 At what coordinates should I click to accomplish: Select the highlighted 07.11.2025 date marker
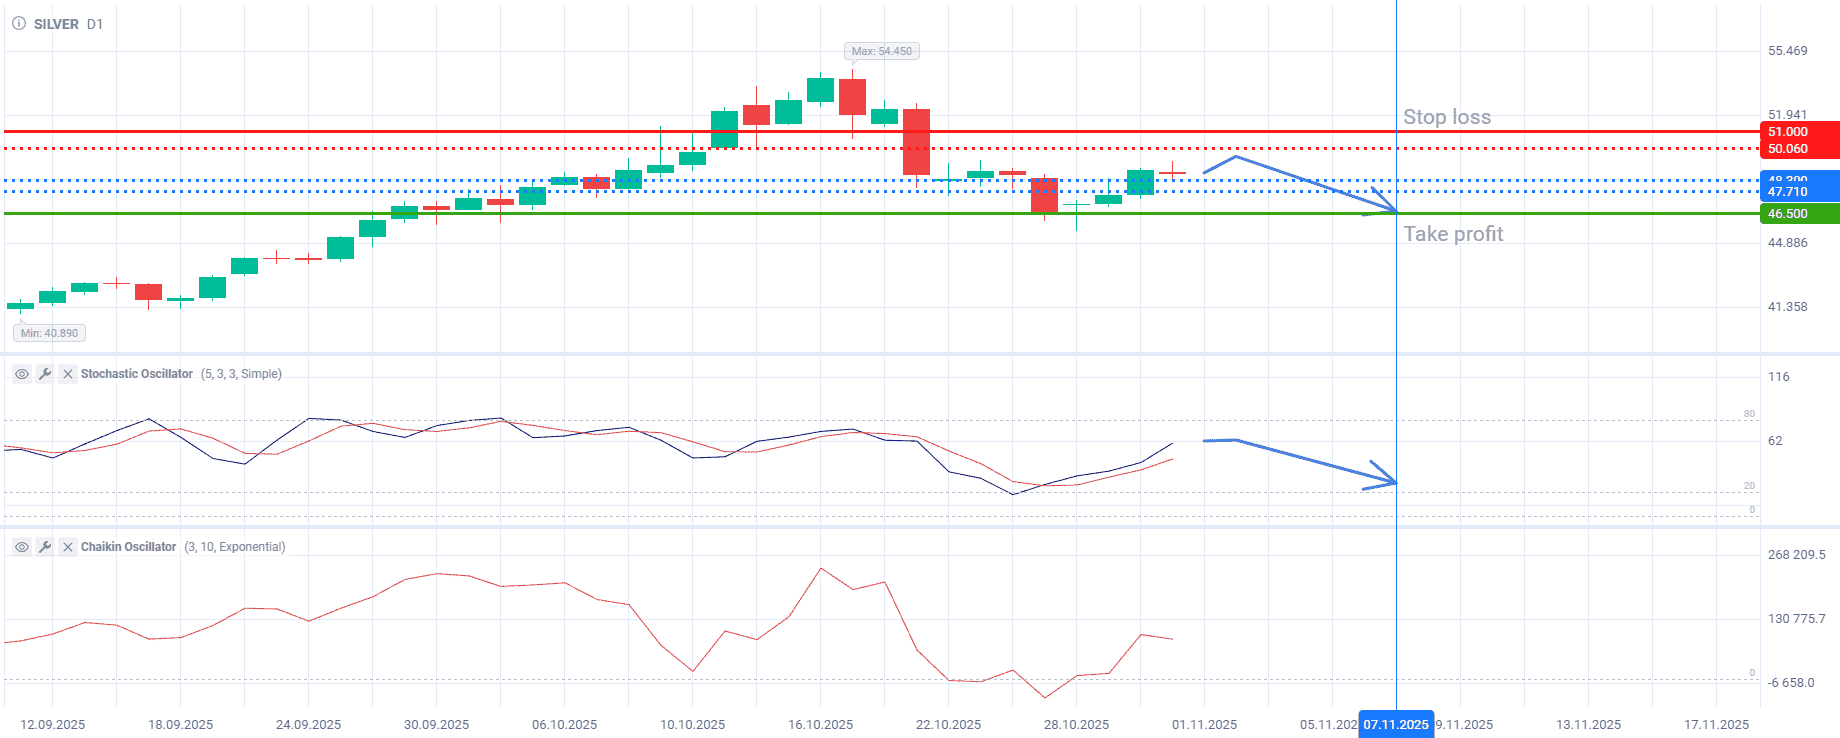(1396, 725)
